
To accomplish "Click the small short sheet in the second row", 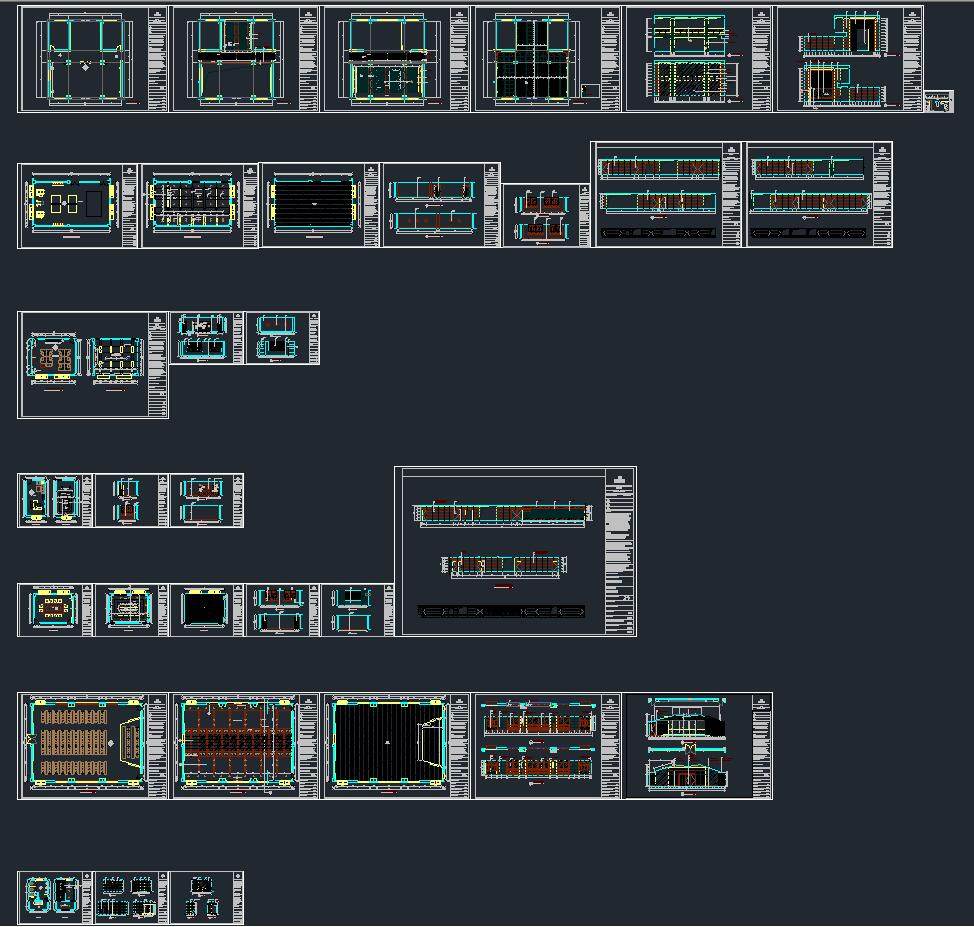I will (546, 214).
